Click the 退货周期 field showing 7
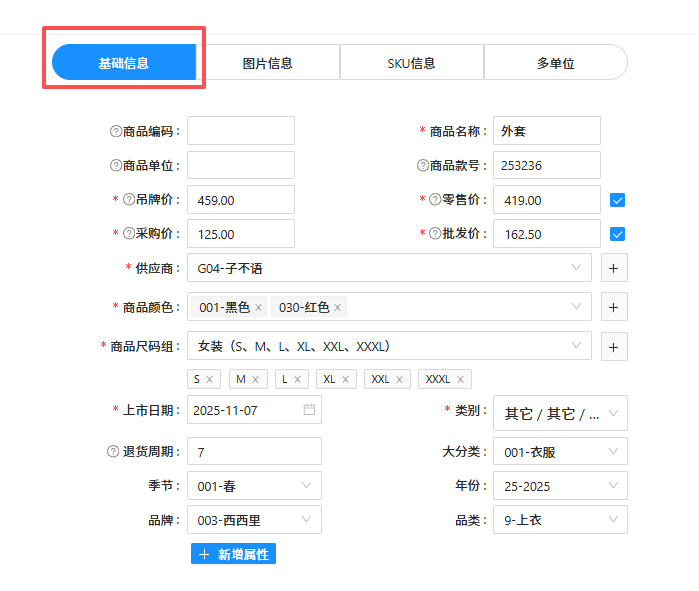The height and width of the screenshot is (591, 699). (254, 451)
